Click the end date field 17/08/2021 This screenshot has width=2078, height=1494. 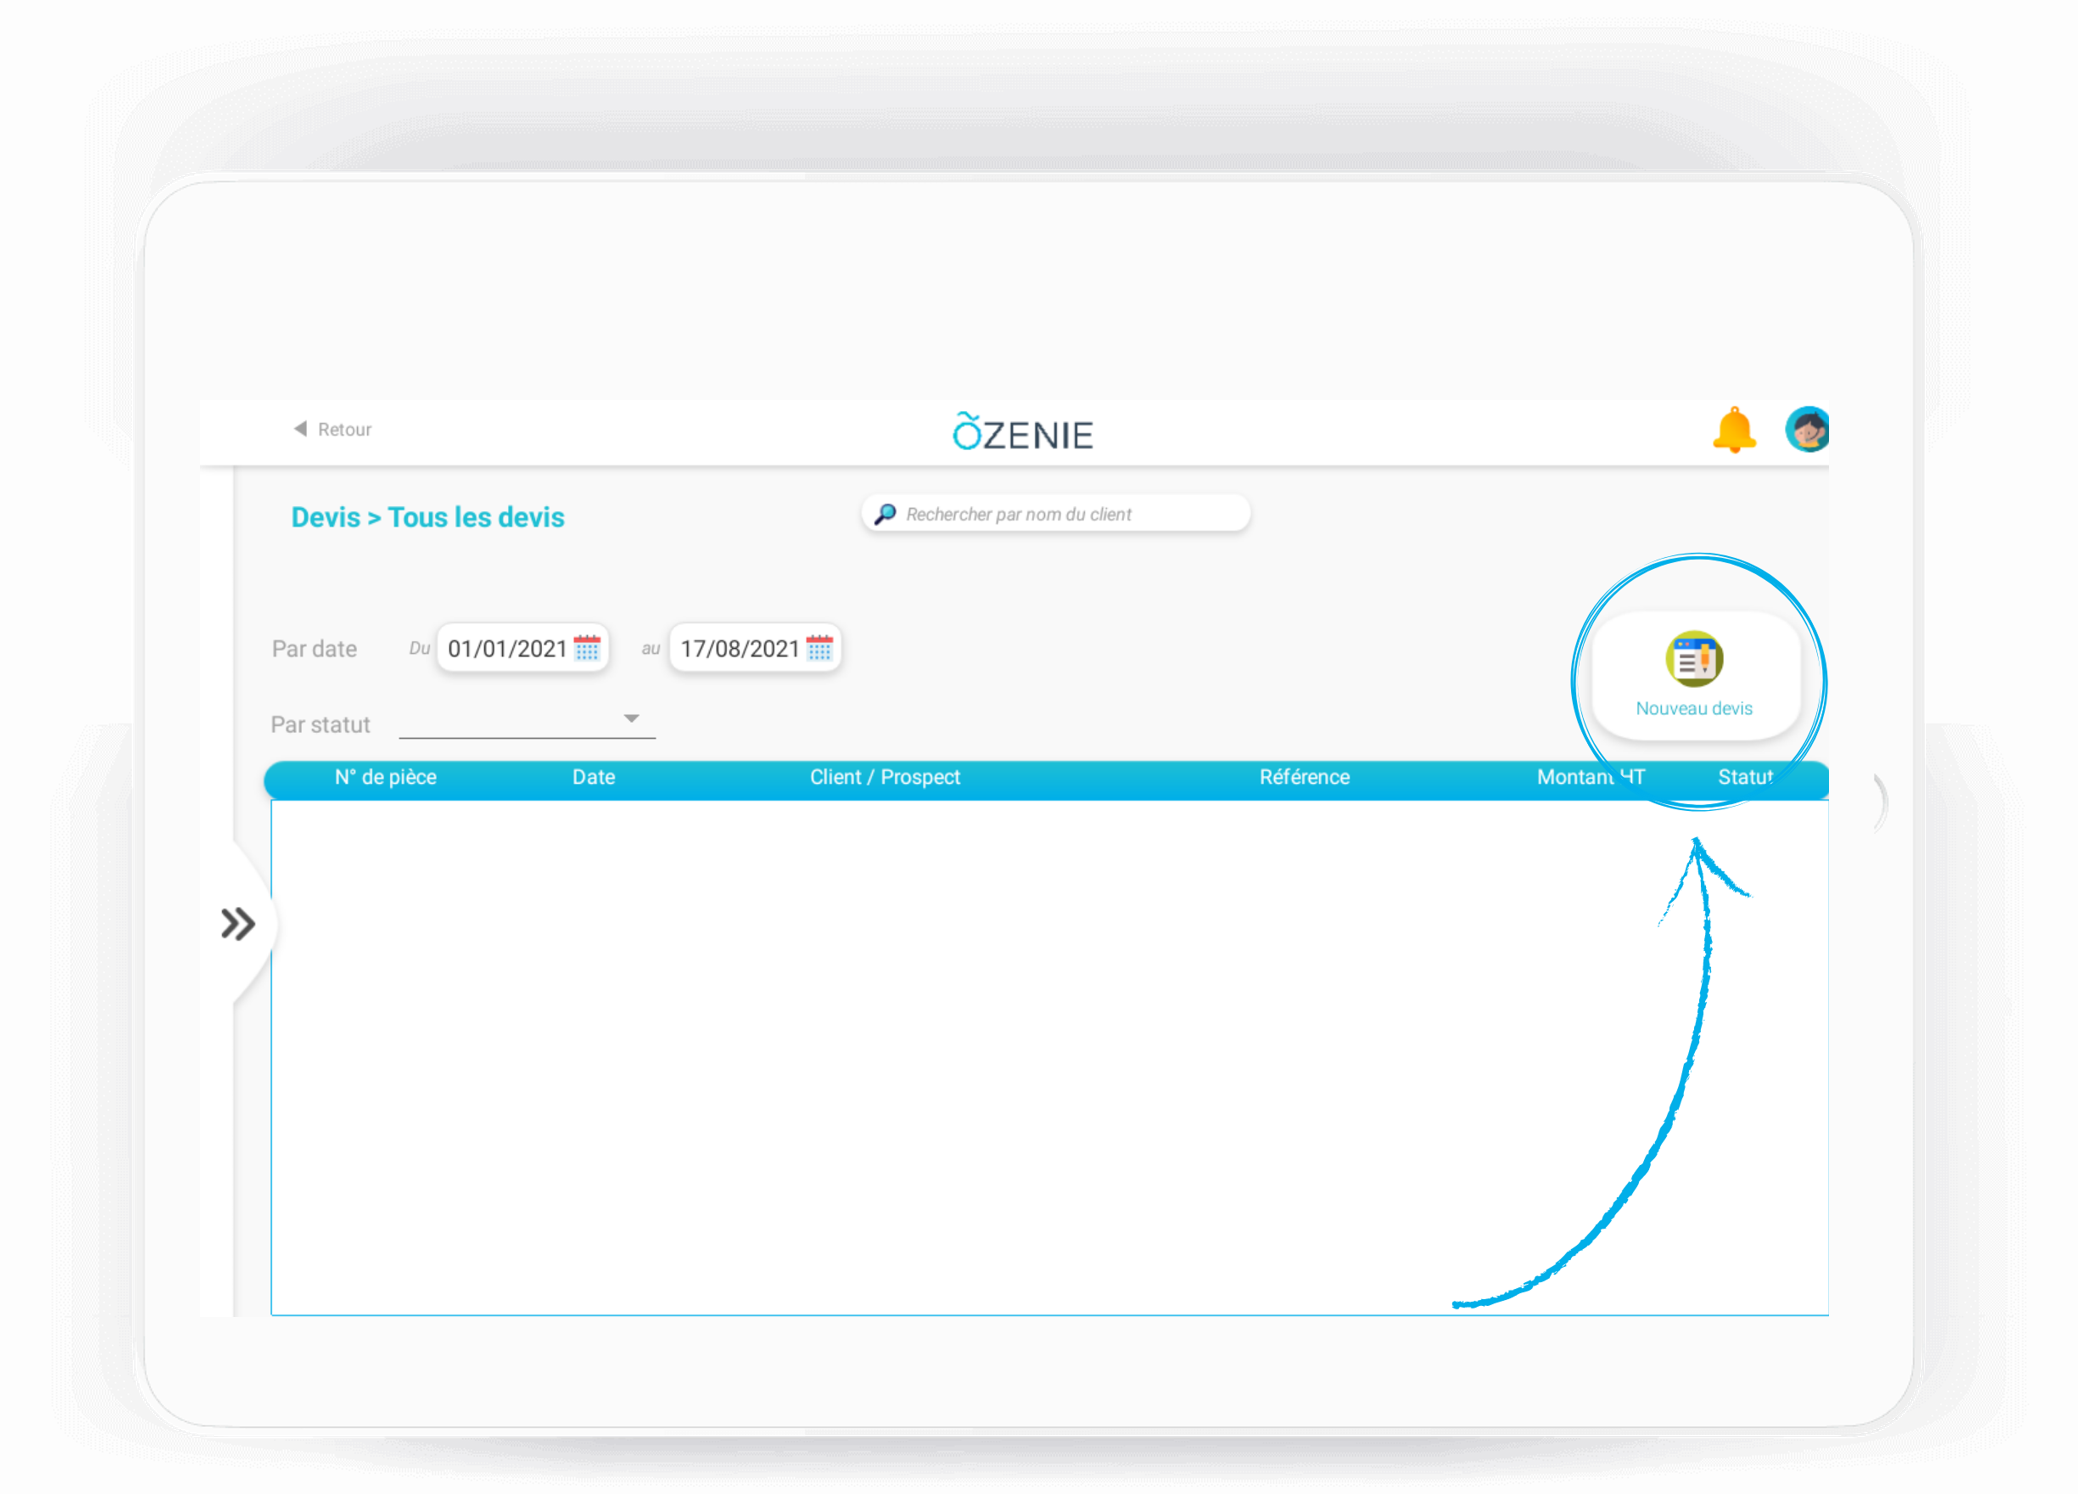(x=755, y=648)
